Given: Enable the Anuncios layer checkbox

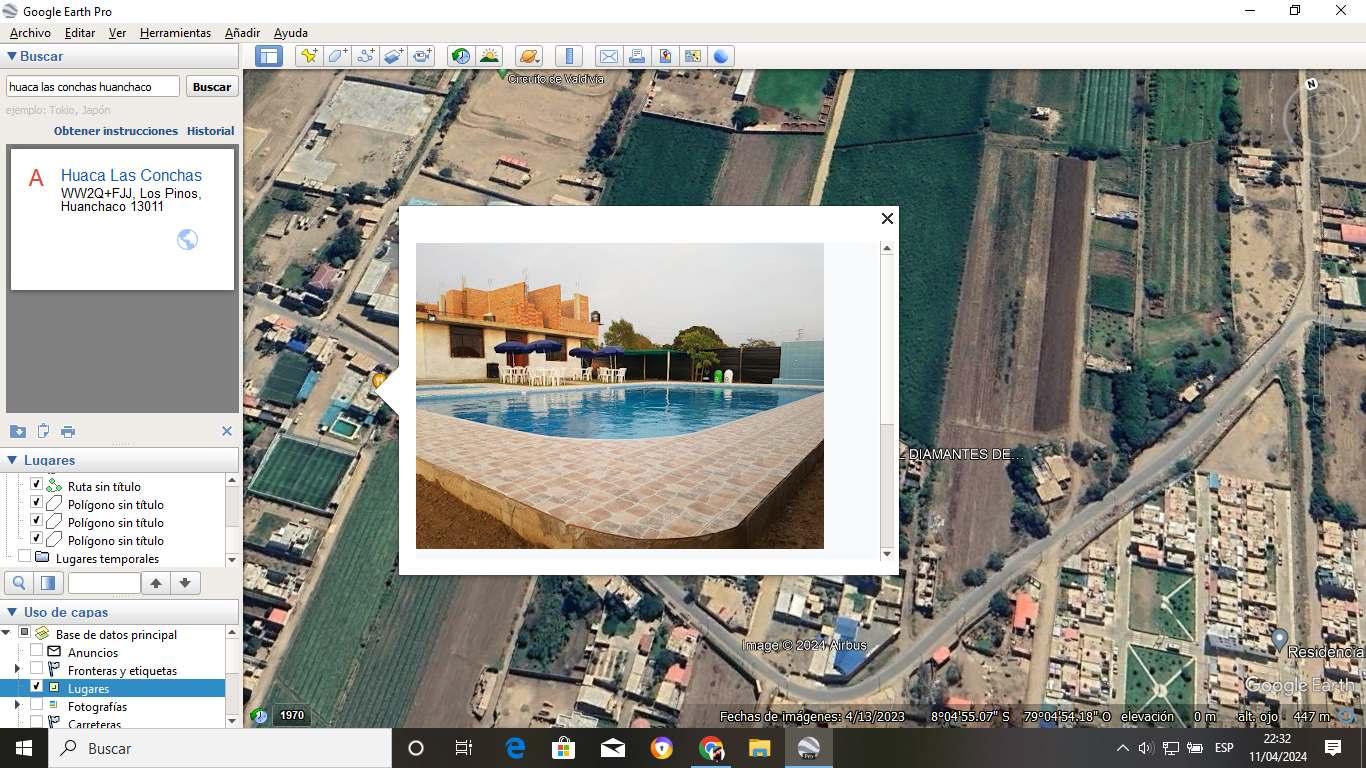Looking at the screenshot, I should pyautogui.click(x=36, y=651).
